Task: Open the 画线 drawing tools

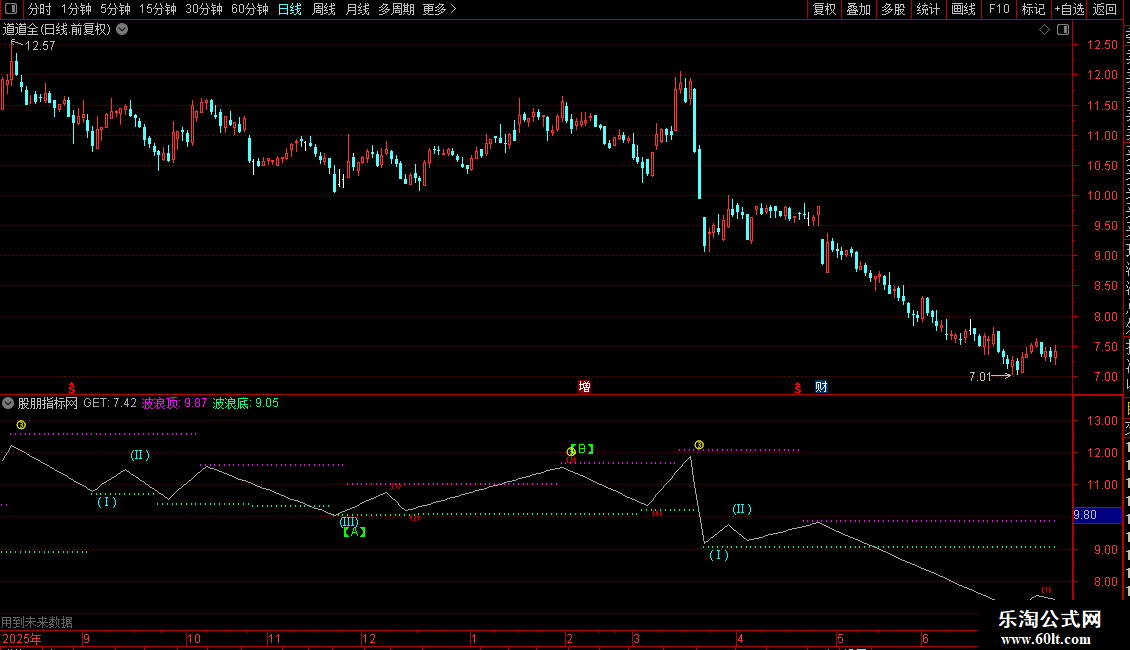Action: click(963, 9)
